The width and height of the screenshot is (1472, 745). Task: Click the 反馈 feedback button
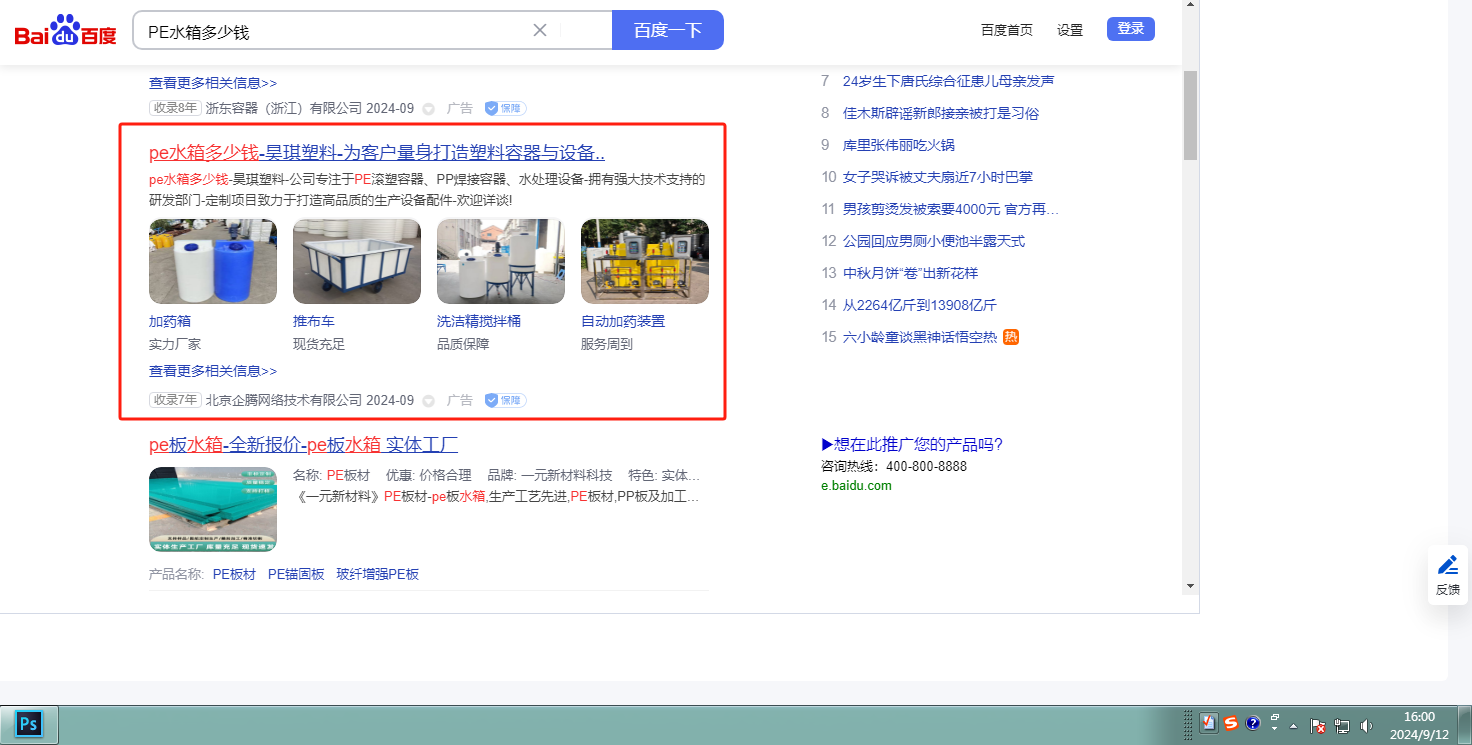point(1448,575)
